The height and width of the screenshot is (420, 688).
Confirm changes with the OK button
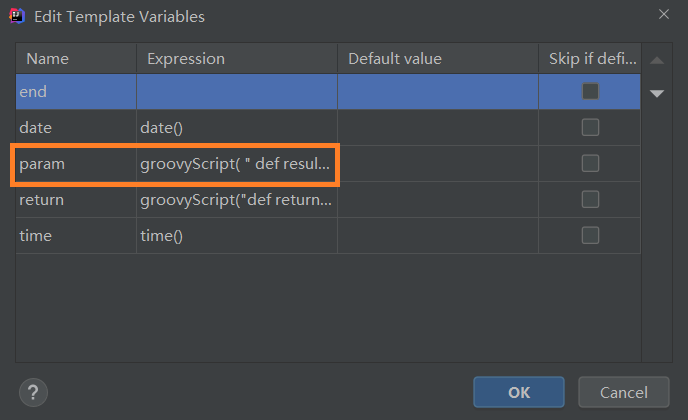pyautogui.click(x=519, y=392)
